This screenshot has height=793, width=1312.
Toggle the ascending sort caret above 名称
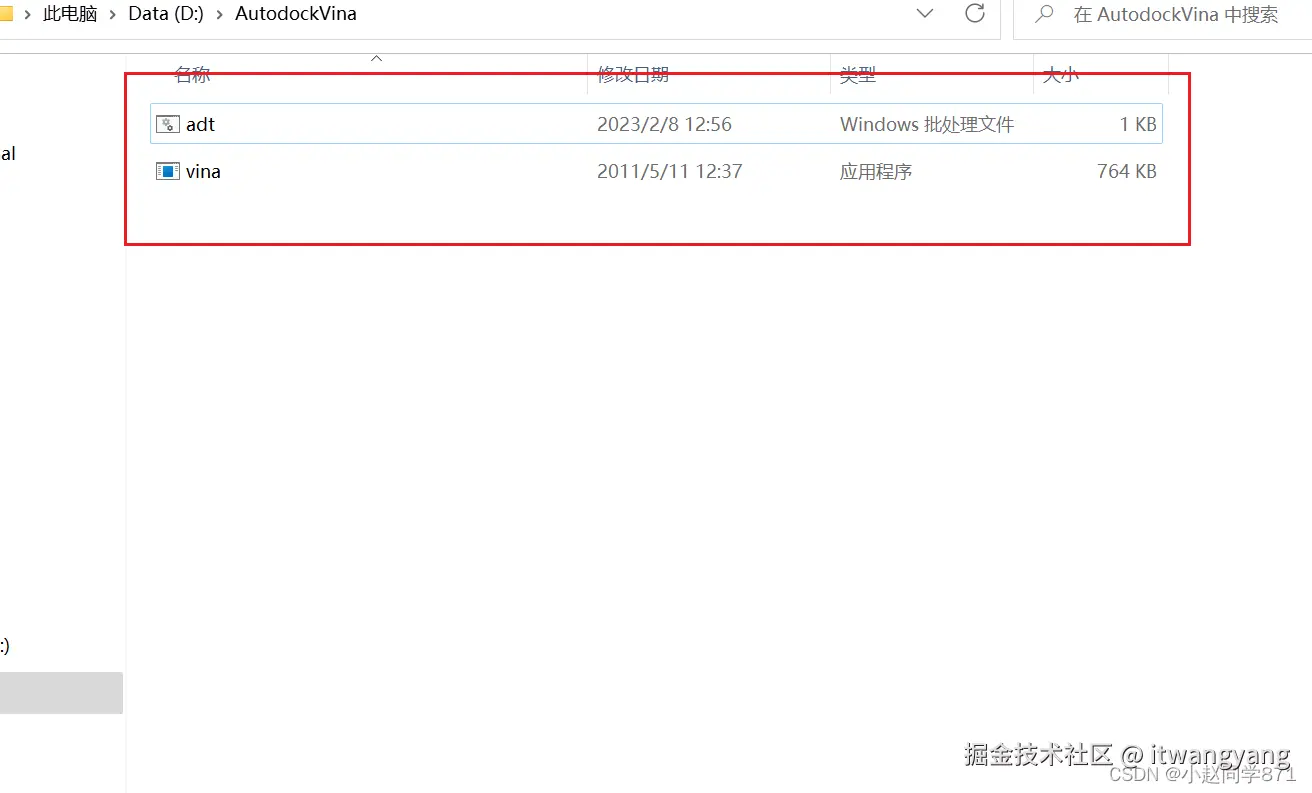pyautogui.click(x=376, y=58)
